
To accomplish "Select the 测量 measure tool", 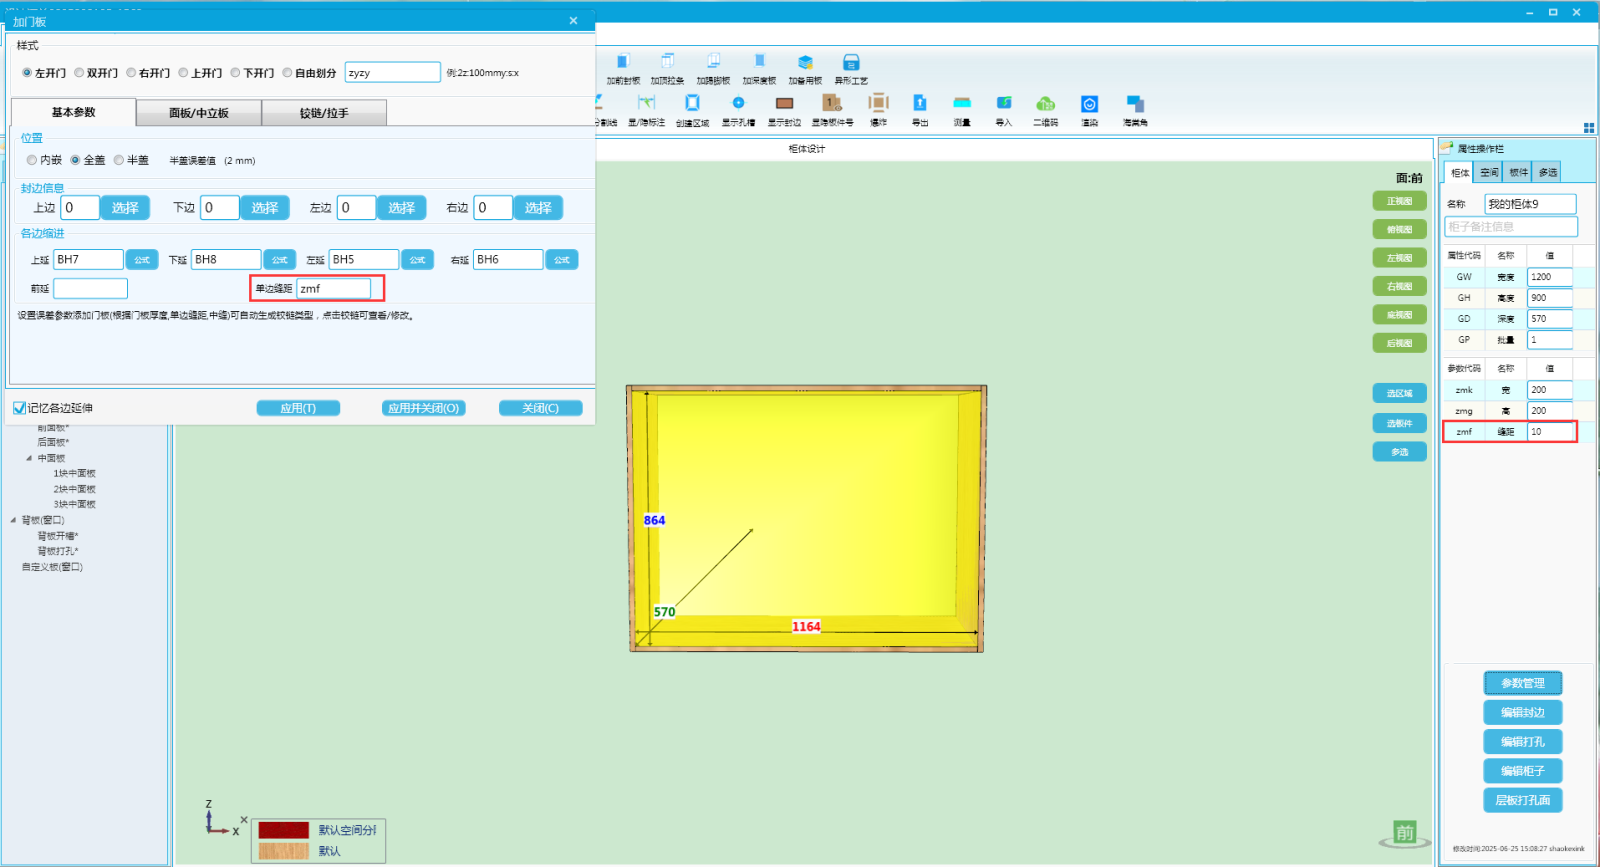I will [x=962, y=110].
